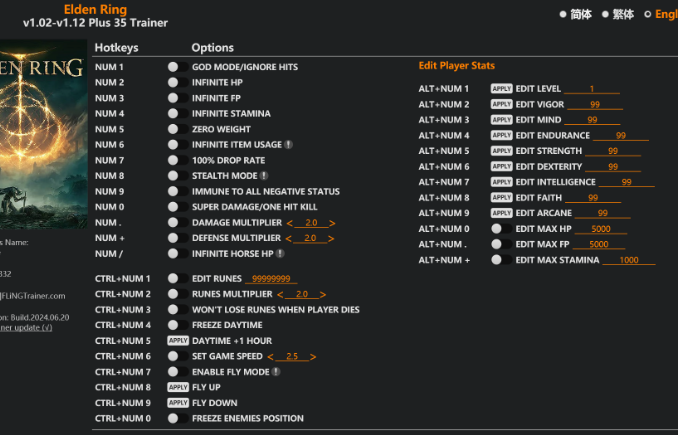Apply Edit Level value

[x=502, y=89]
